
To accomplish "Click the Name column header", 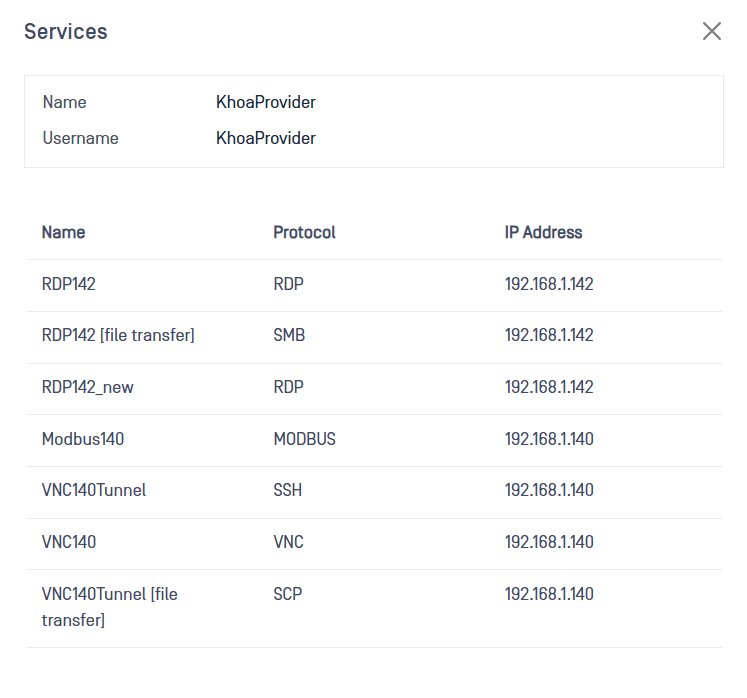I will tap(63, 232).
